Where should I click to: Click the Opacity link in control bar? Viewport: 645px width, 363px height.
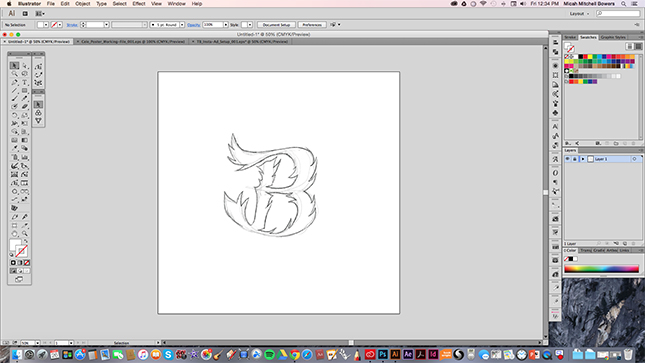click(194, 25)
